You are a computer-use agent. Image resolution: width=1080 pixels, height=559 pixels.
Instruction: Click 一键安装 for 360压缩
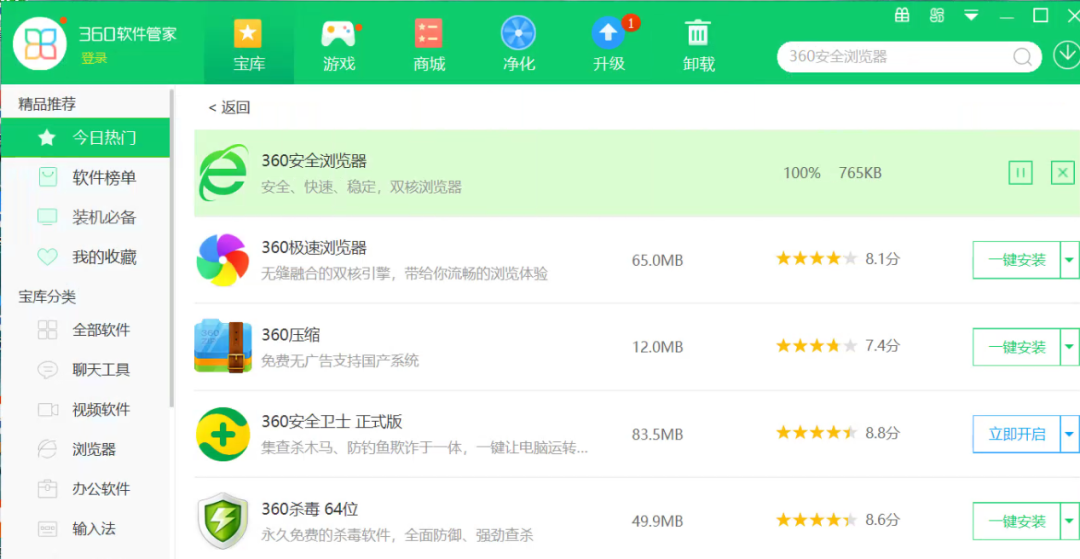click(1017, 347)
